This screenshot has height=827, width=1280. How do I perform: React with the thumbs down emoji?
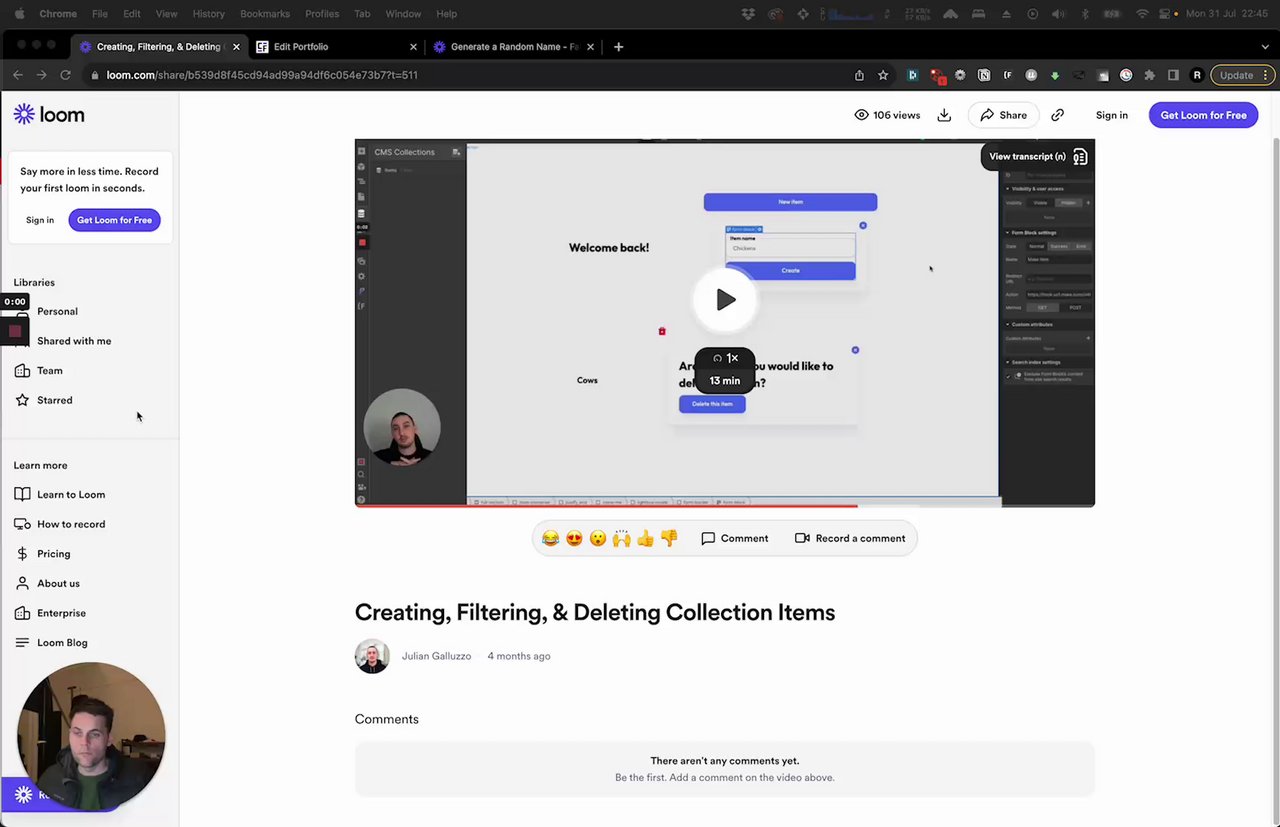pyautogui.click(x=669, y=538)
